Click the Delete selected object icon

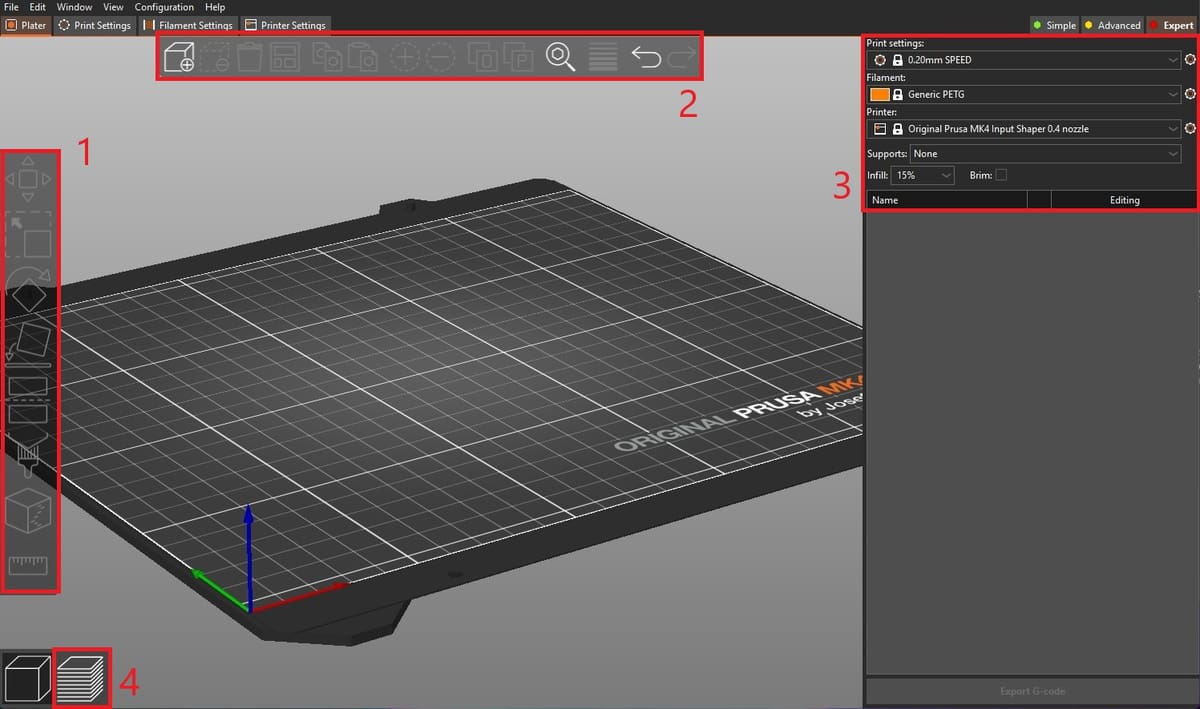click(215, 57)
